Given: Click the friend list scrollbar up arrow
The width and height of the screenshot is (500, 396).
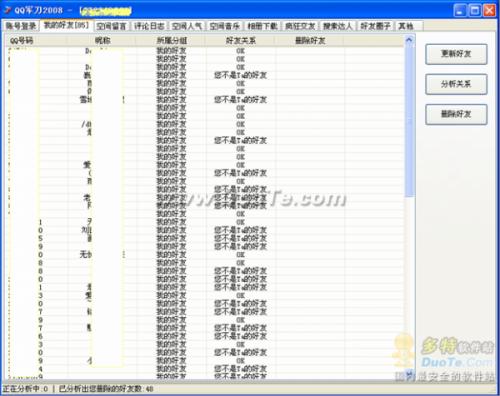Looking at the screenshot, I should pyautogui.click(x=409, y=40).
